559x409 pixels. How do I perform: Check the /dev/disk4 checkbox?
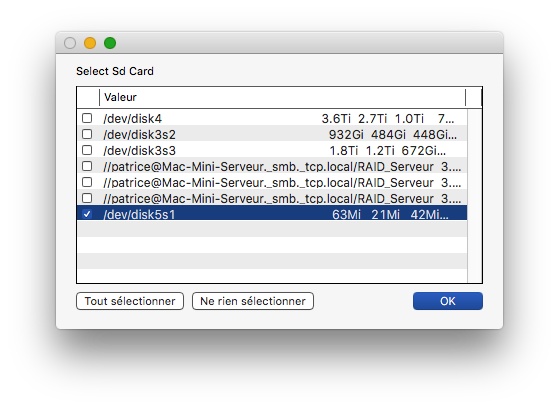click(87, 118)
